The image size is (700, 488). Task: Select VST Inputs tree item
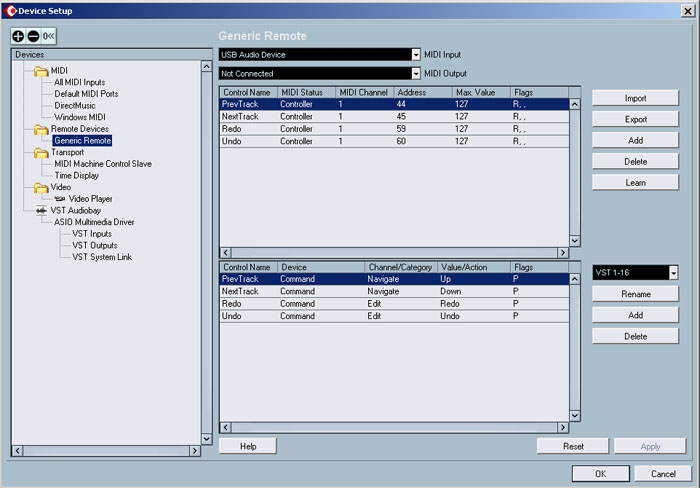92,234
